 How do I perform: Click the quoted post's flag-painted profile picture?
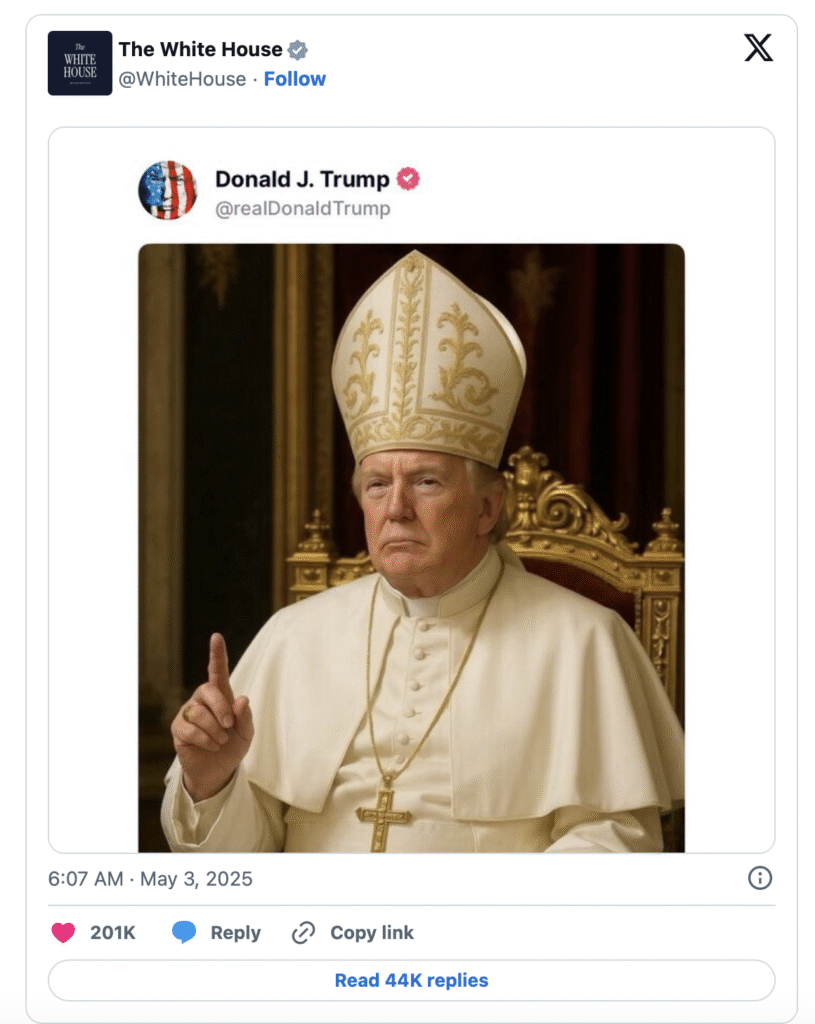167,190
